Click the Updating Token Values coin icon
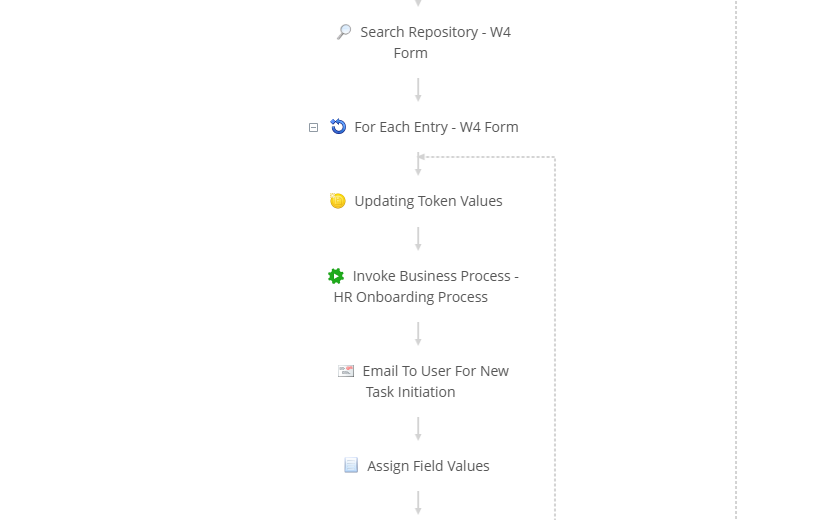Screen dimensions: 816x520 tap(338, 201)
